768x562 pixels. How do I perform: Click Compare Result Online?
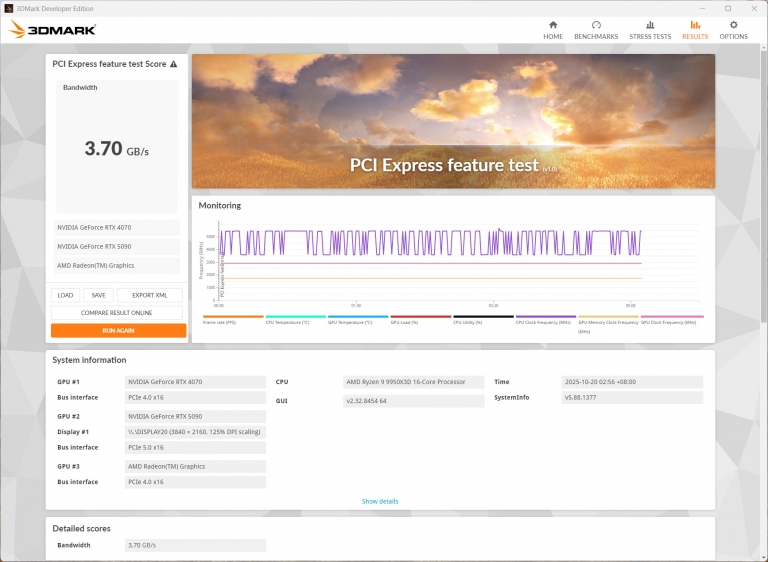click(x=117, y=313)
